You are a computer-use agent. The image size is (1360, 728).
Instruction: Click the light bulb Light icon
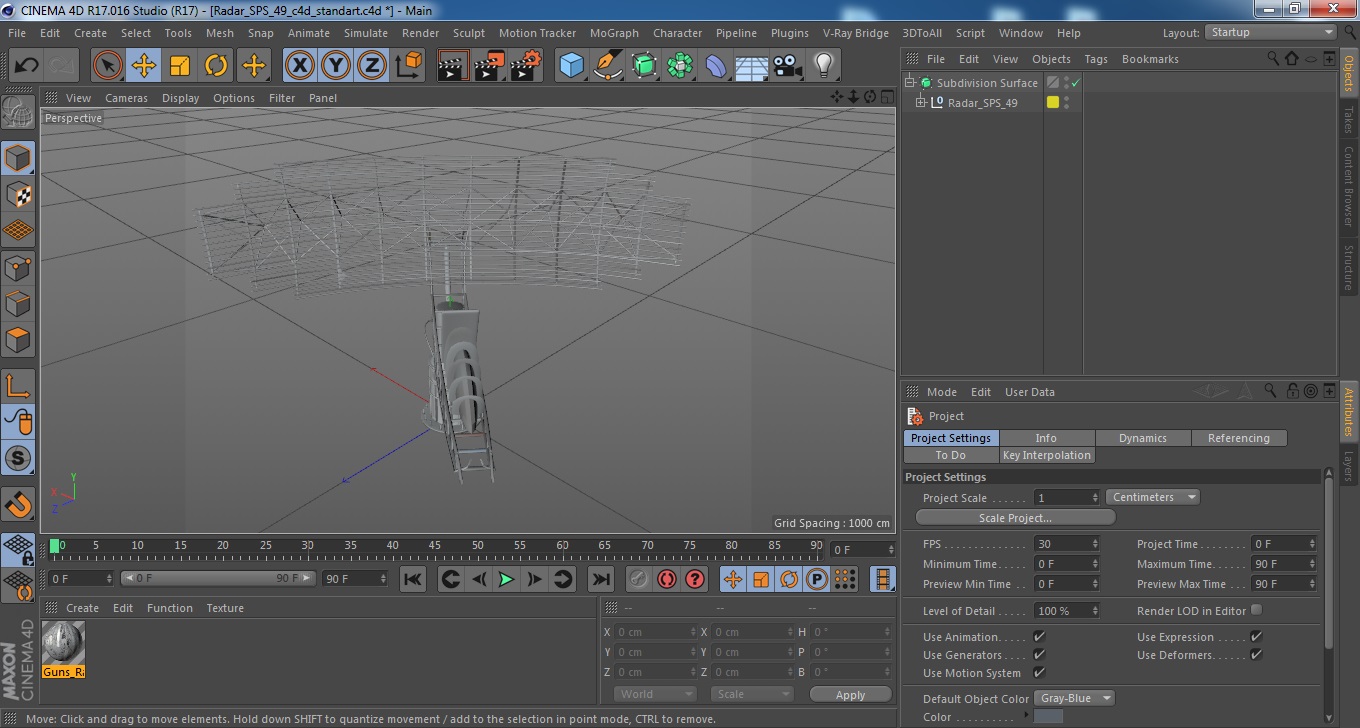(x=823, y=66)
